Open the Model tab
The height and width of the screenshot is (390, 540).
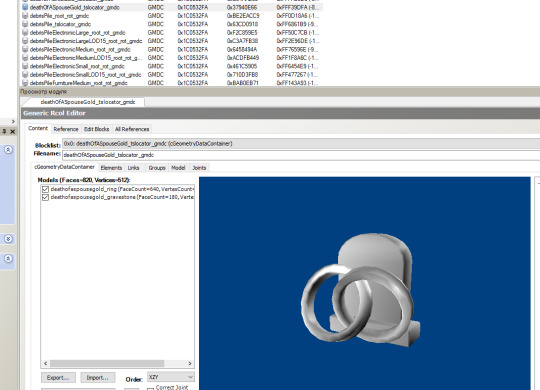pos(178,168)
